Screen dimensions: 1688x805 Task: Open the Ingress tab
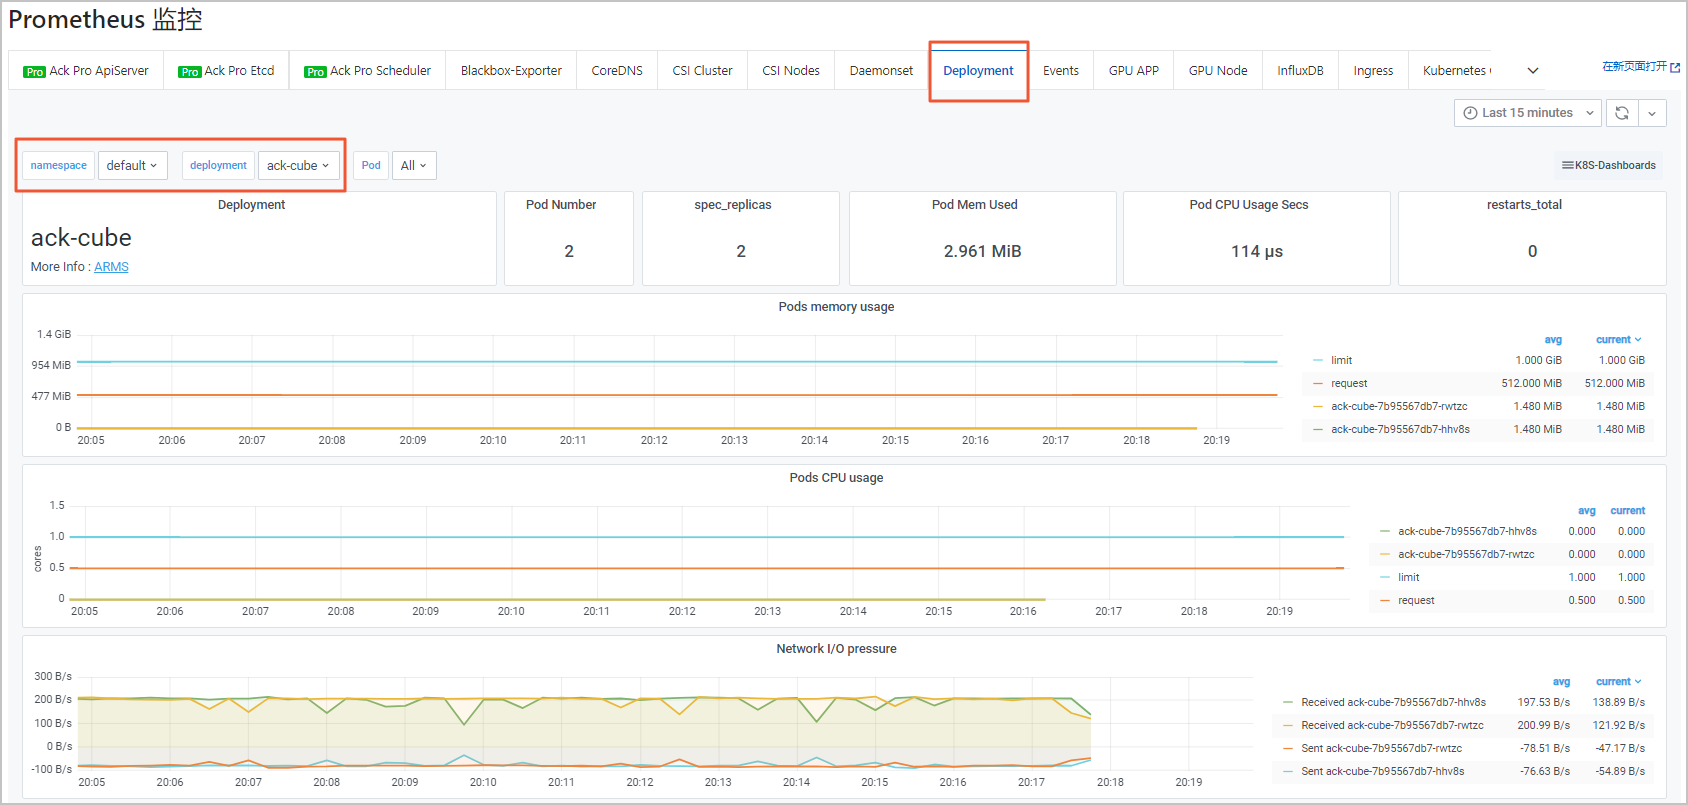(1373, 71)
